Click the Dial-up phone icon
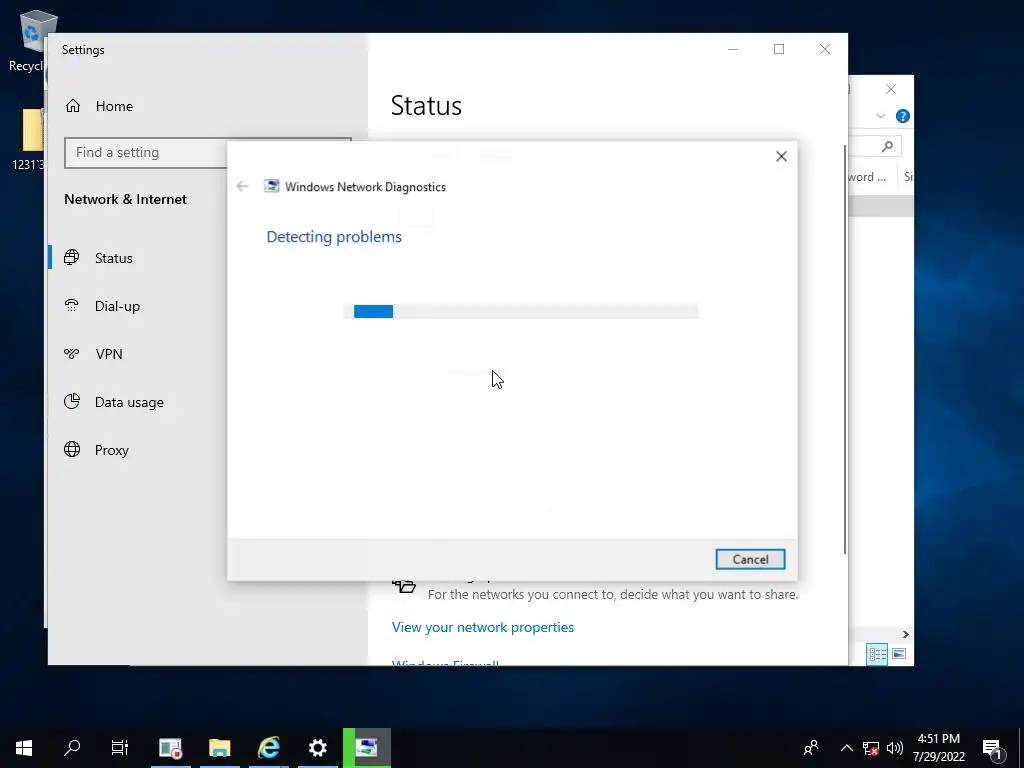 coord(72,305)
